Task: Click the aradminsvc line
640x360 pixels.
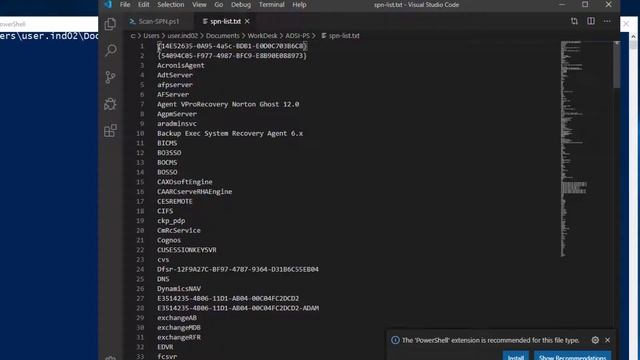Action: [x=177, y=124]
